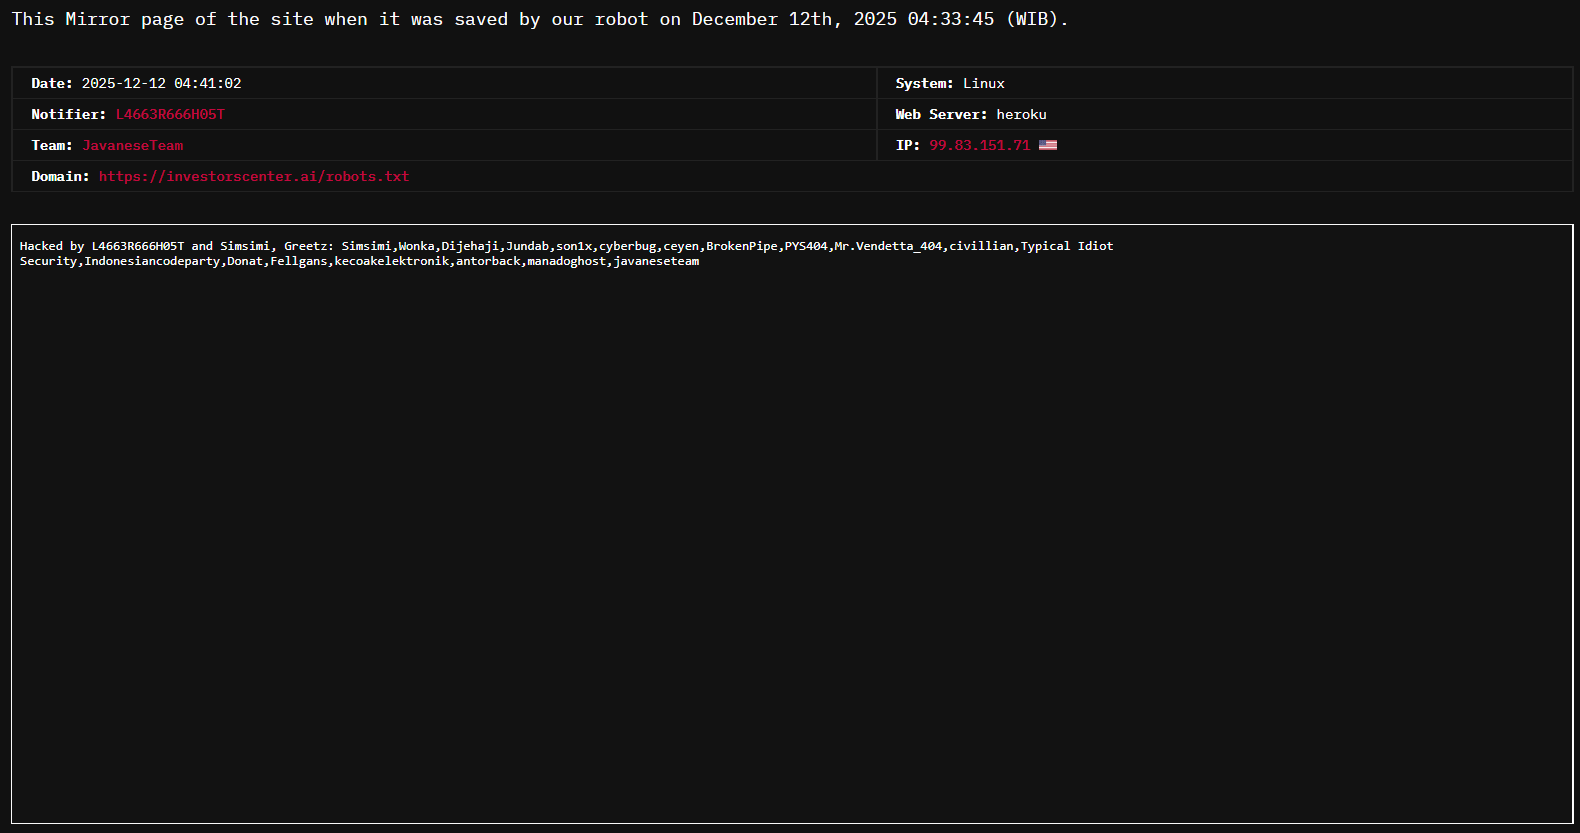Click the heroku web server value
This screenshot has width=1580, height=833.
coord(1021,115)
